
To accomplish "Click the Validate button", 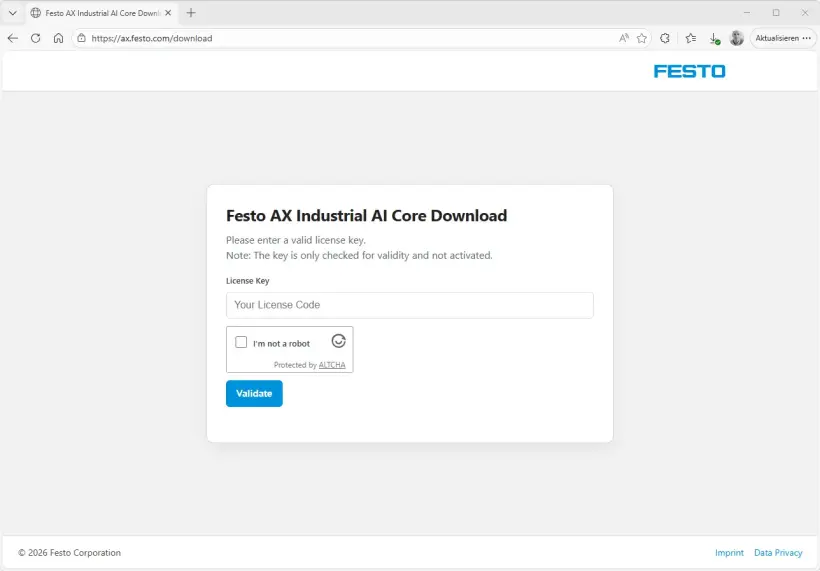I will [254, 394].
